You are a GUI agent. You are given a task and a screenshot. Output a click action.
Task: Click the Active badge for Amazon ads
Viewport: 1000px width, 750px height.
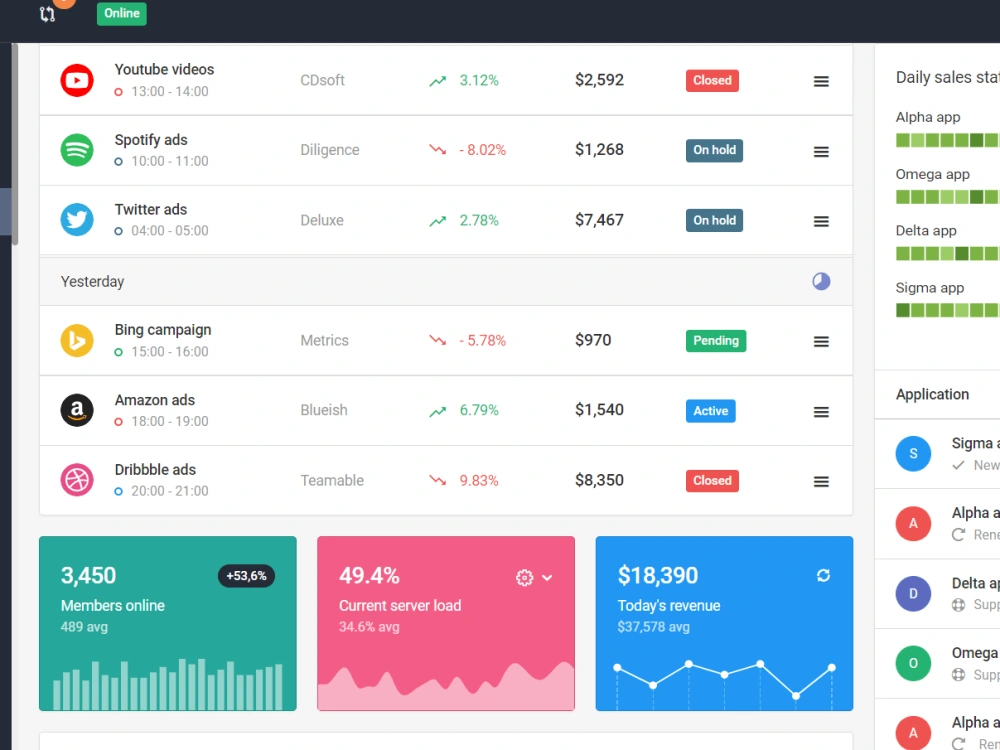(x=710, y=411)
